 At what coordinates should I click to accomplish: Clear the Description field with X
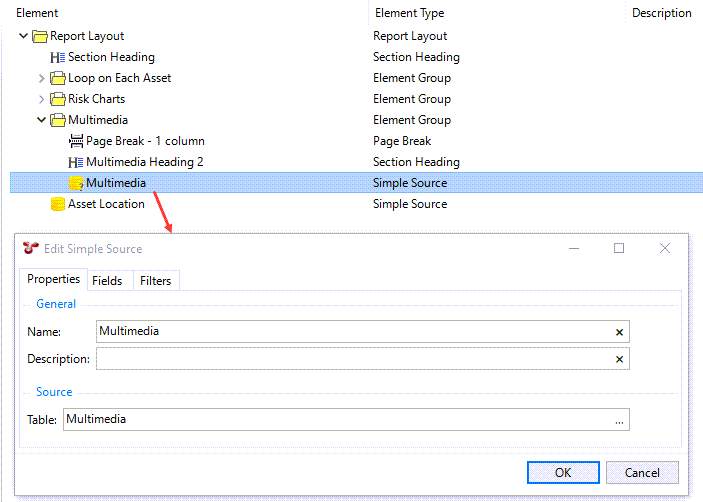619,359
